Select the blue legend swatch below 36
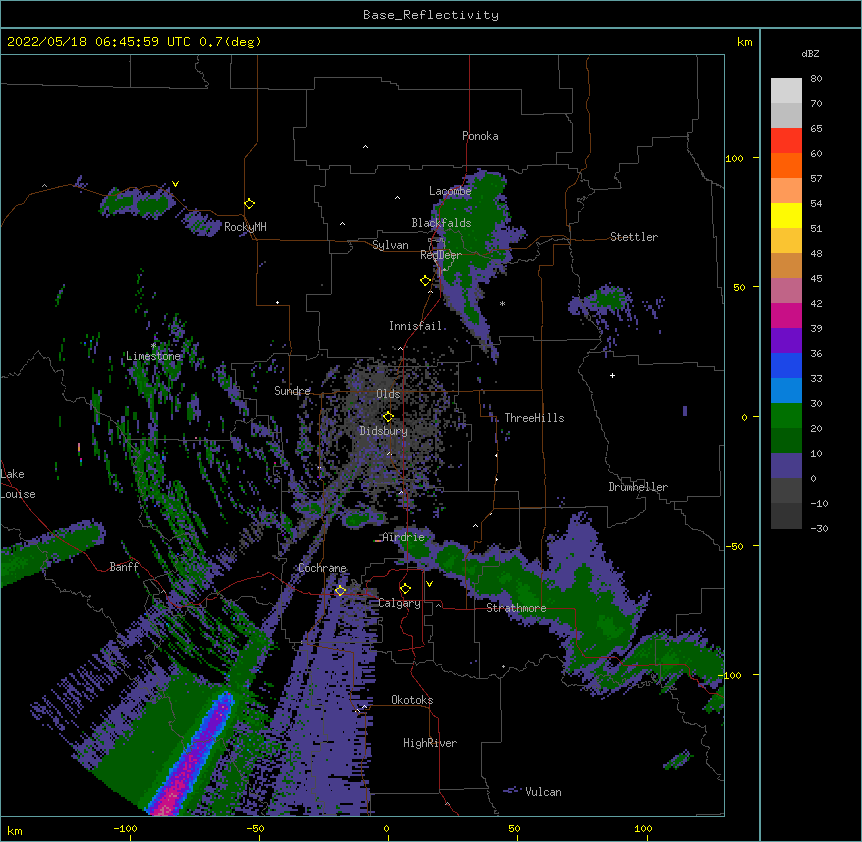Screen dimensions: 862x842 [786, 365]
